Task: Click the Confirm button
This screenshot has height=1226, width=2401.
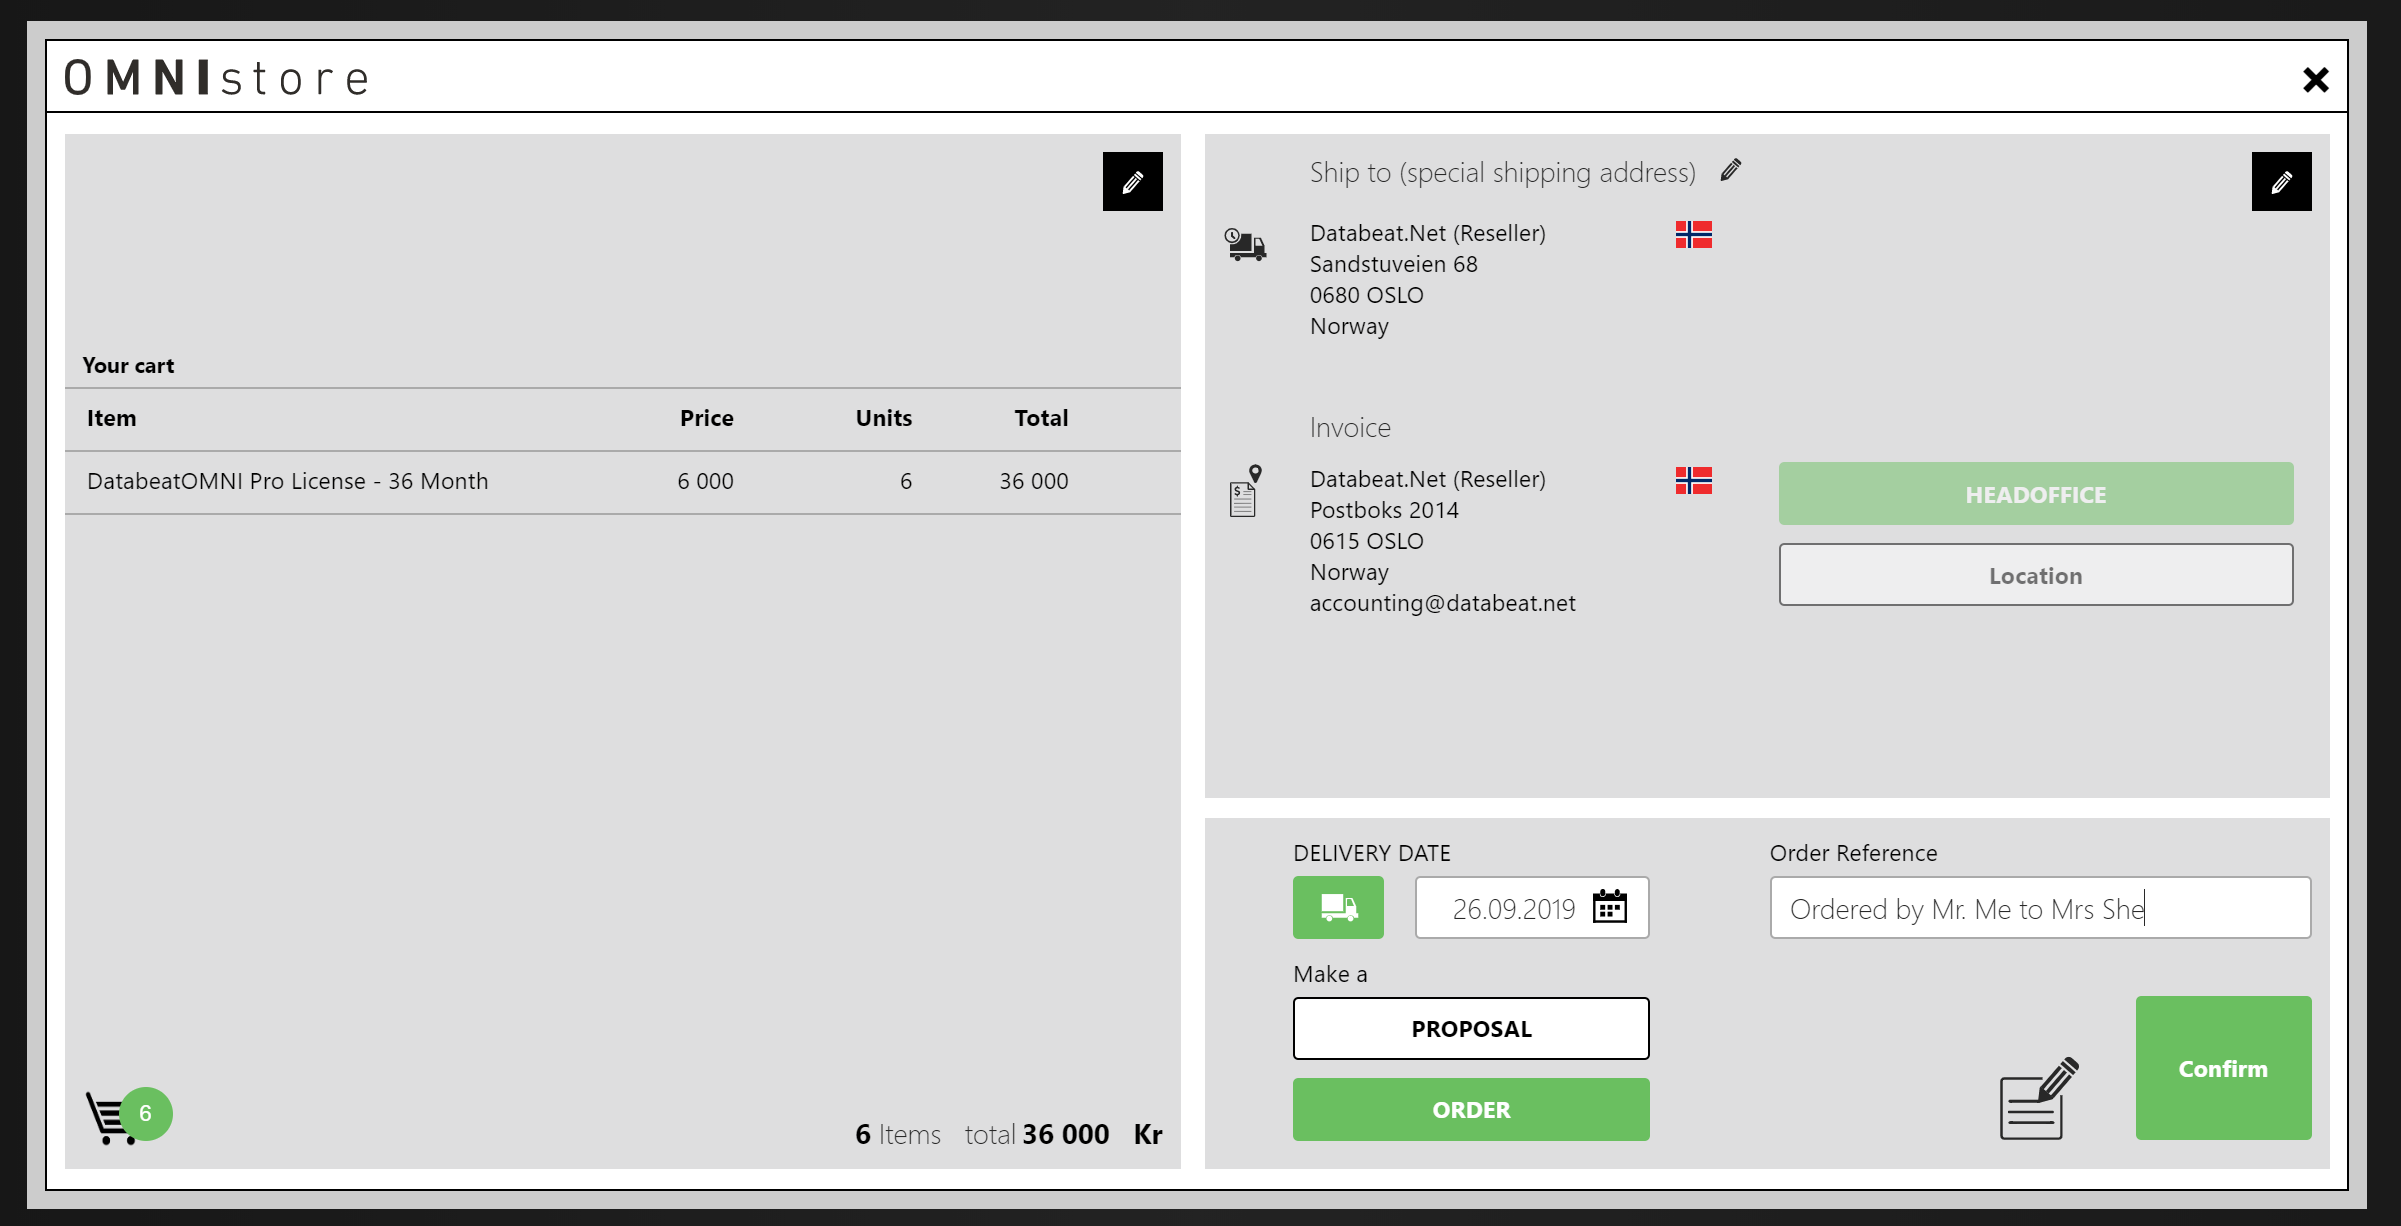Action: (x=2223, y=1068)
